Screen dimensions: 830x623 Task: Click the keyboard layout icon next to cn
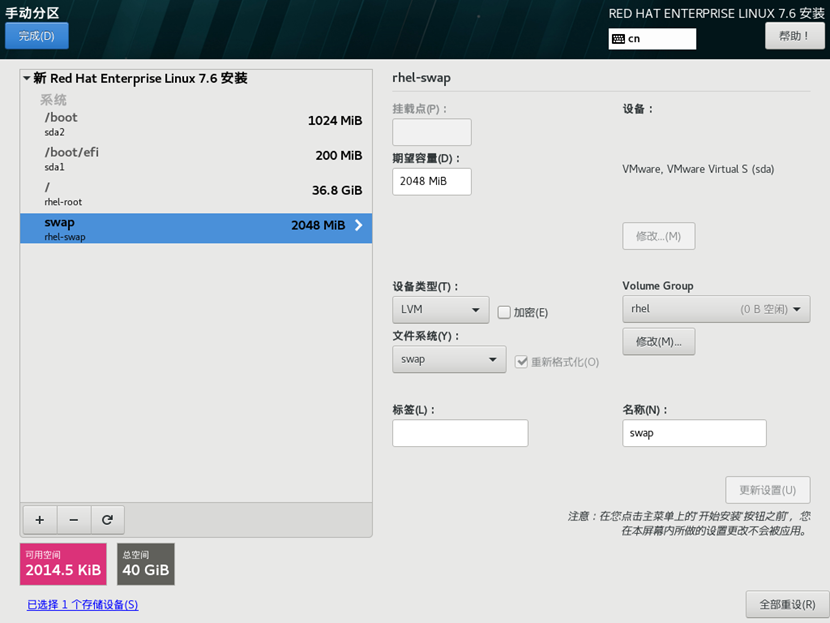(618, 39)
